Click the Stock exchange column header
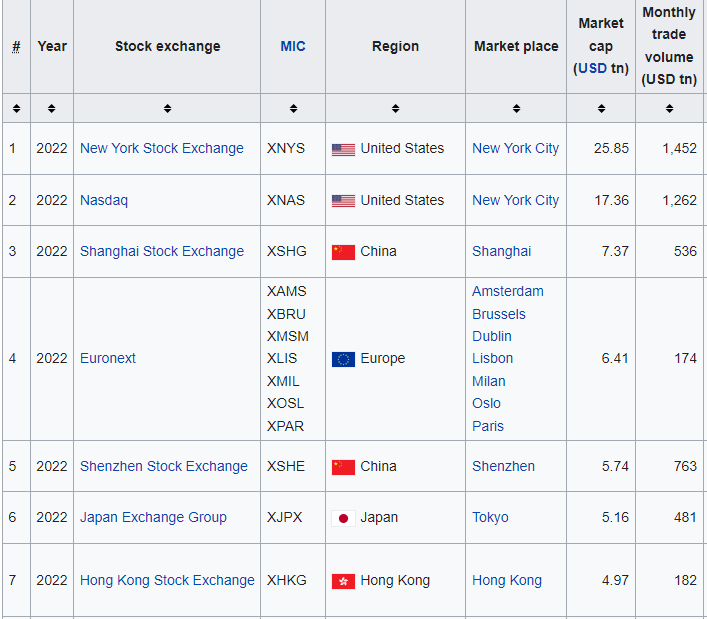The width and height of the screenshot is (707, 619). click(x=167, y=46)
